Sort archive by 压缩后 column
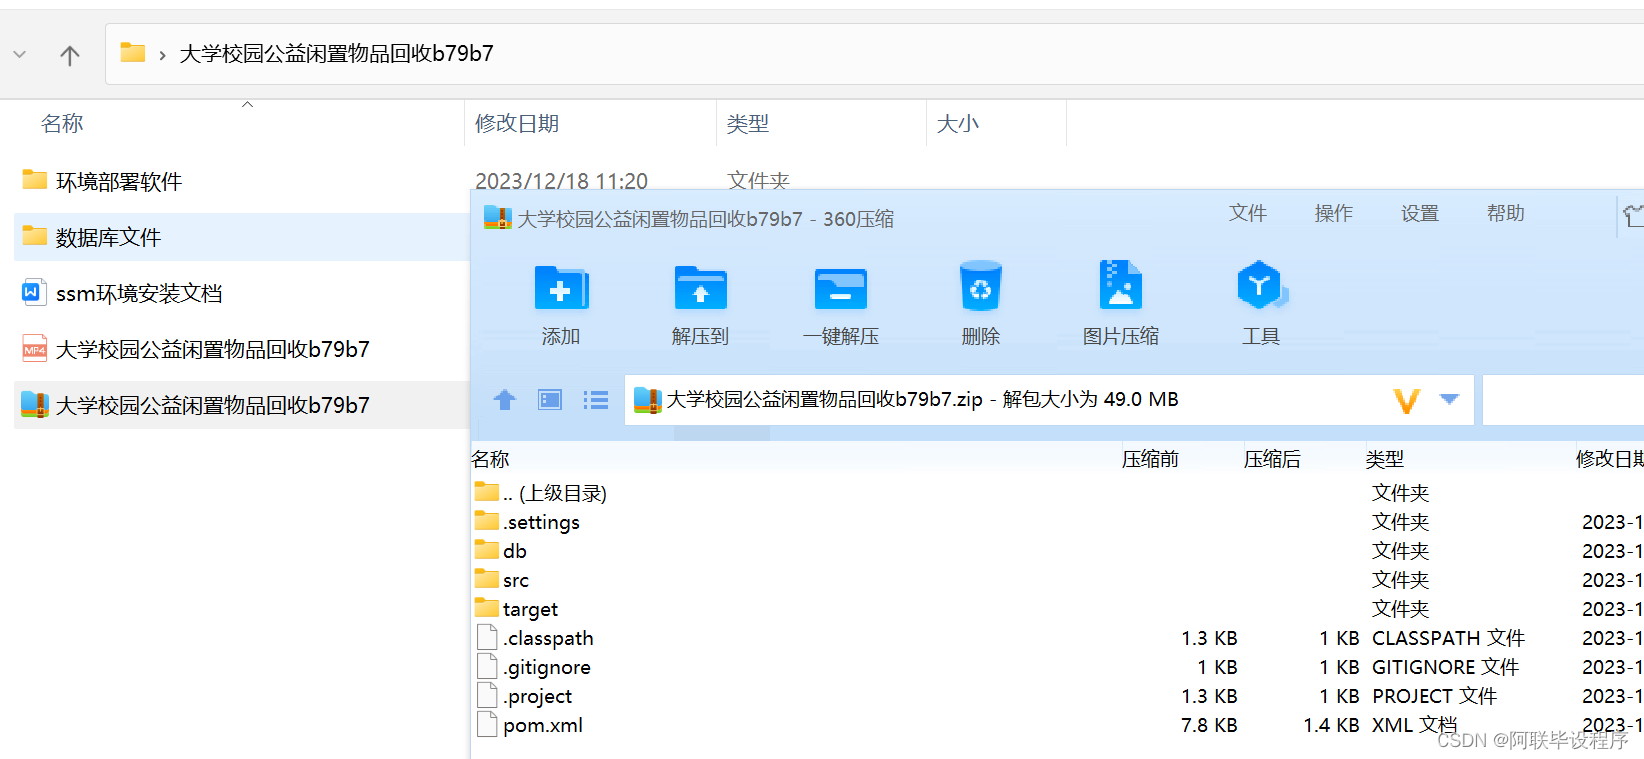The image size is (1644, 759). point(1272,459)
